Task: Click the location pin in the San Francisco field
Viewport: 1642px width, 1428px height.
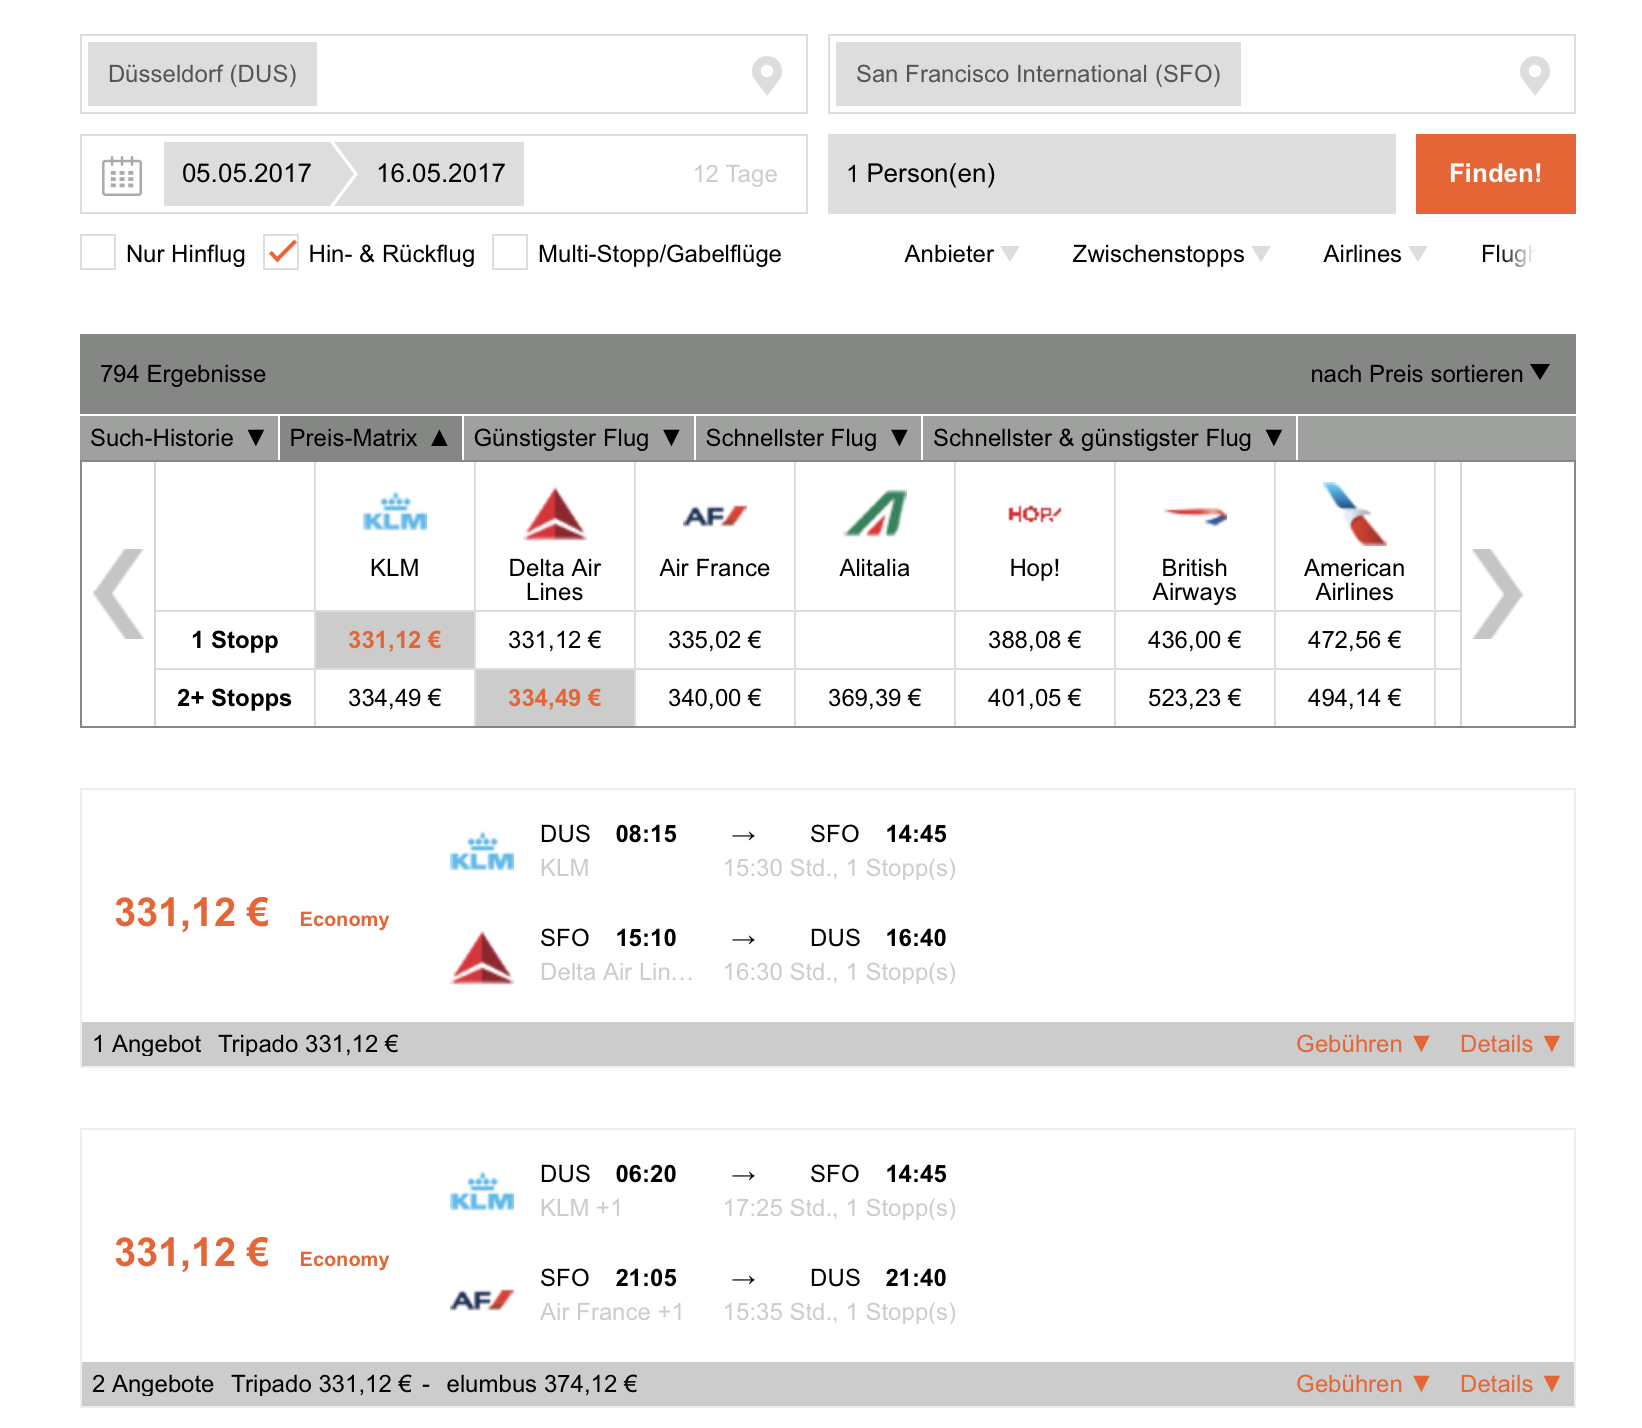Action: pyautogui.click(x=1535, y=75)
